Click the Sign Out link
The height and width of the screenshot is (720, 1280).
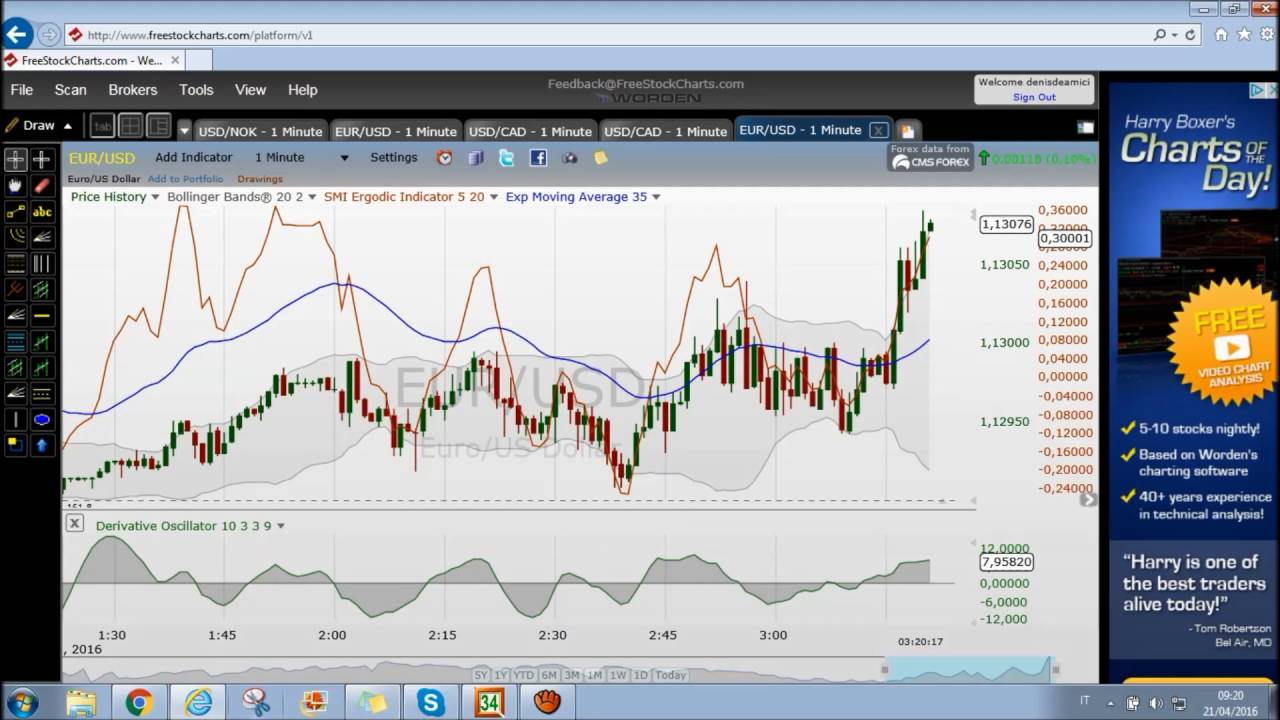pos(1034,97)
